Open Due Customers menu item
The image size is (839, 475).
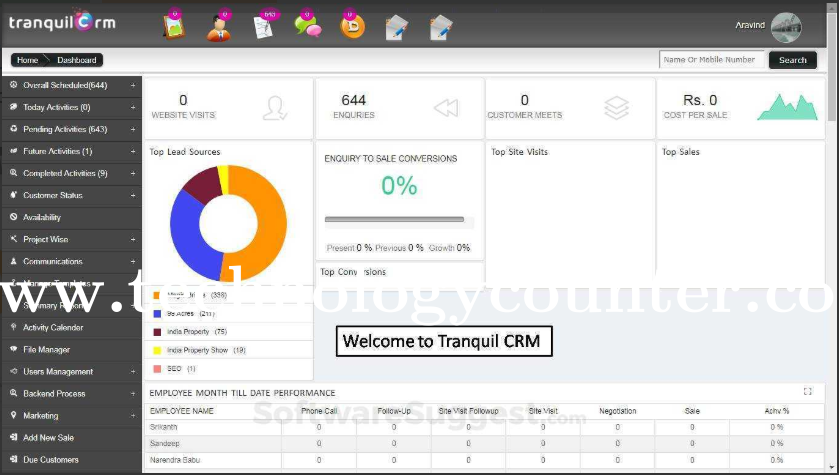(x=72, y=459)
